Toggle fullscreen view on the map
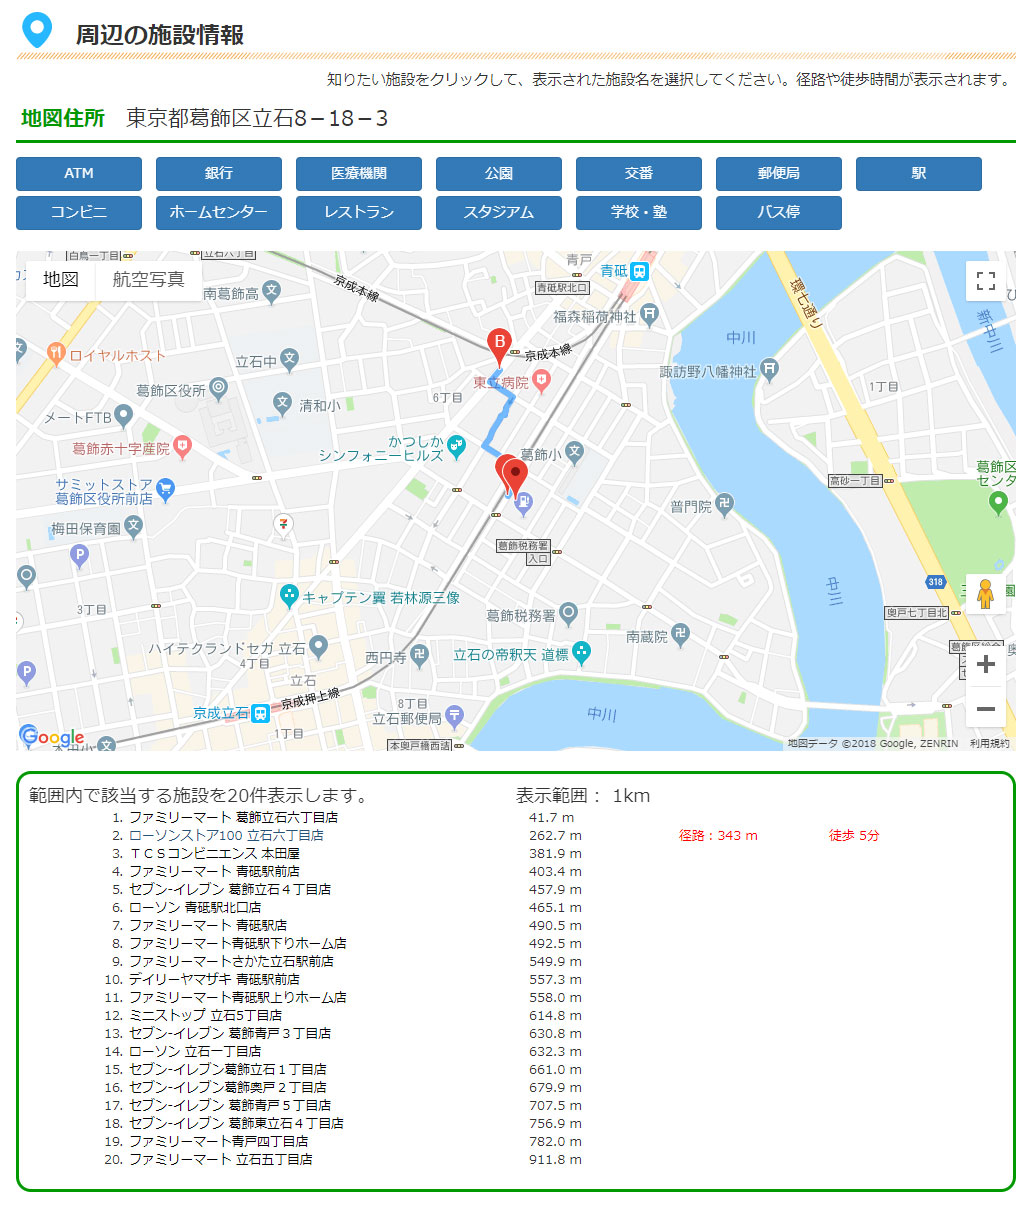The height and width of the screenshot is (1212, 1030). pyautogui.click(x=985, y=281)
